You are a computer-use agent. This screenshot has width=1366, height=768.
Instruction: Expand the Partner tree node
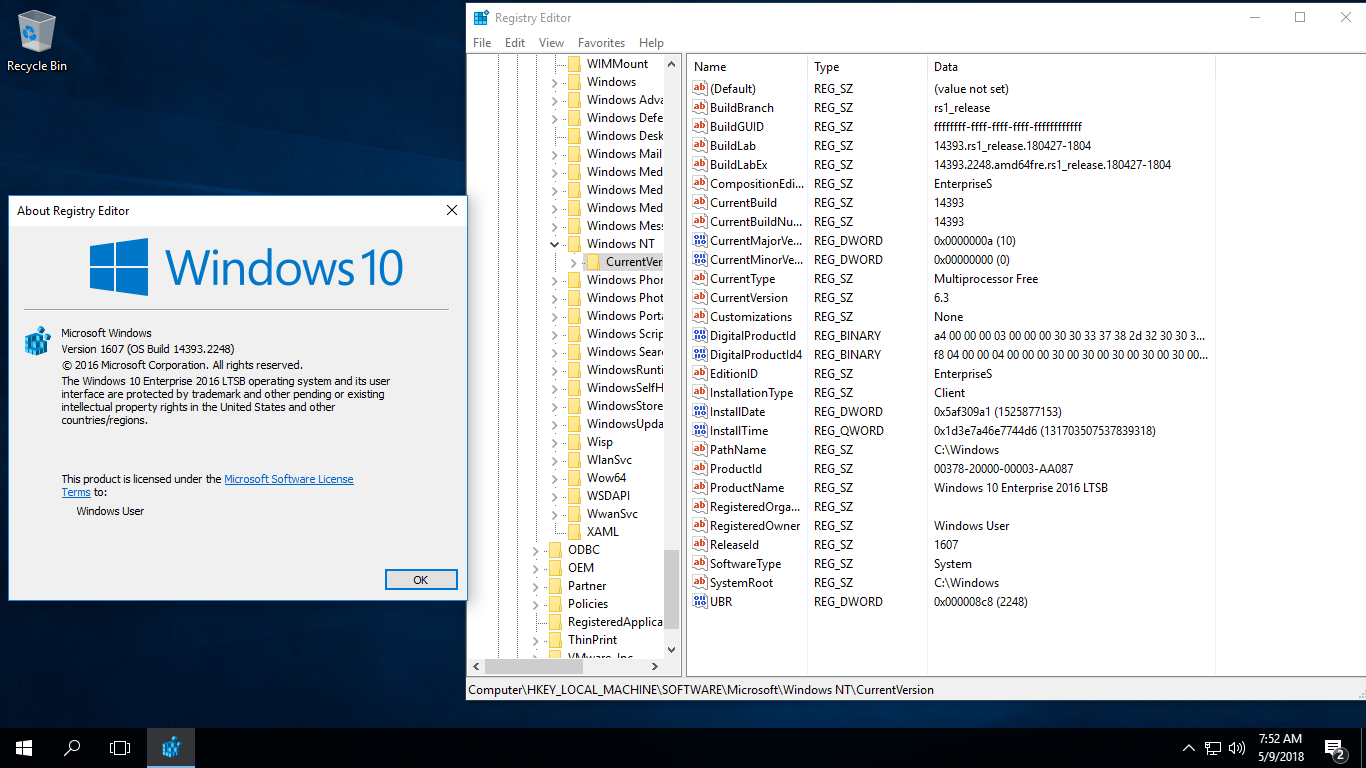[x=536, y=586]
